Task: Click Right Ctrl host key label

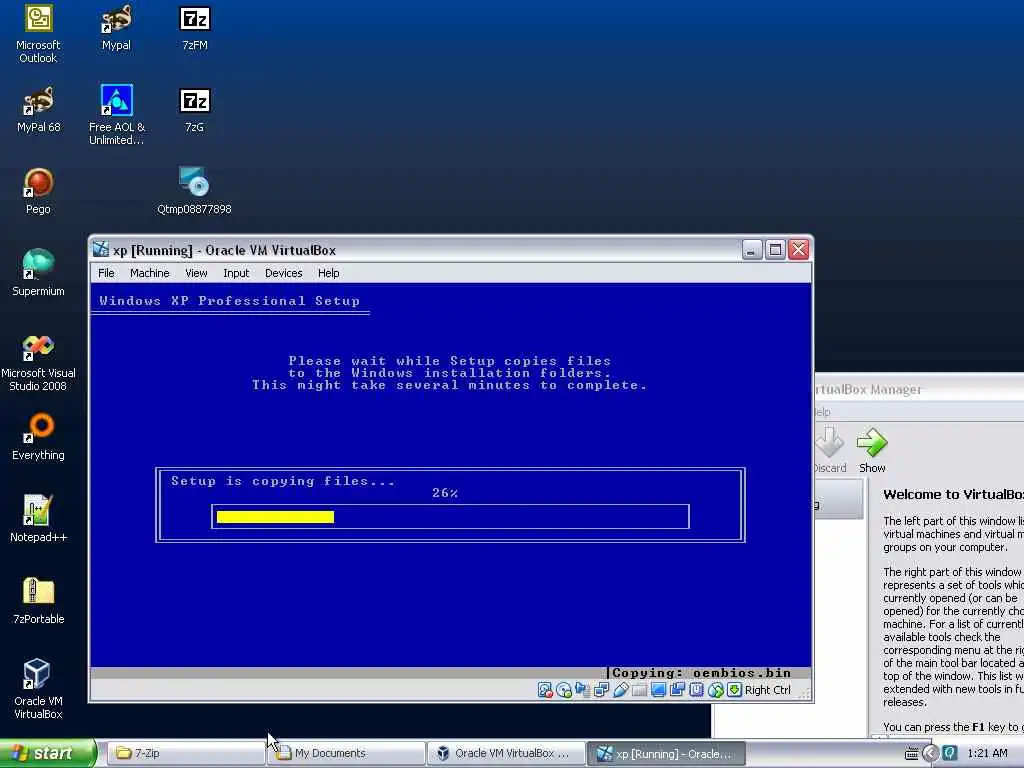Action: pos(767,690)
